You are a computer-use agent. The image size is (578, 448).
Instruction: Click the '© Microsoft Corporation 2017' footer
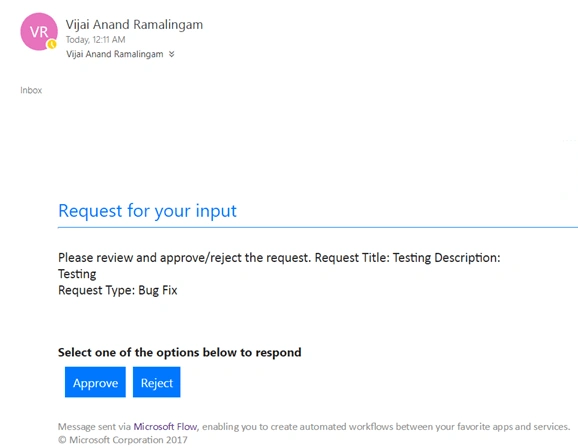tap(123, 440)
